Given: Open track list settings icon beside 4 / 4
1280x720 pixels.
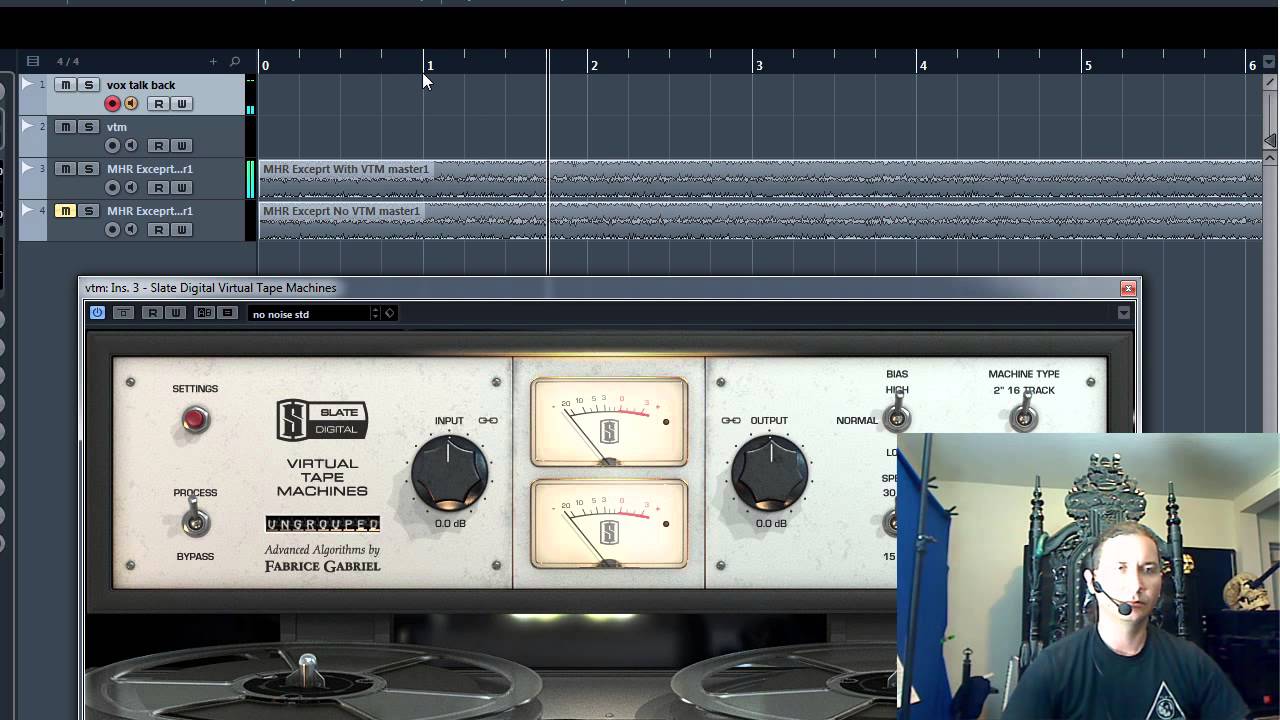Looking at the screenshot, I should tap(33, 61).
